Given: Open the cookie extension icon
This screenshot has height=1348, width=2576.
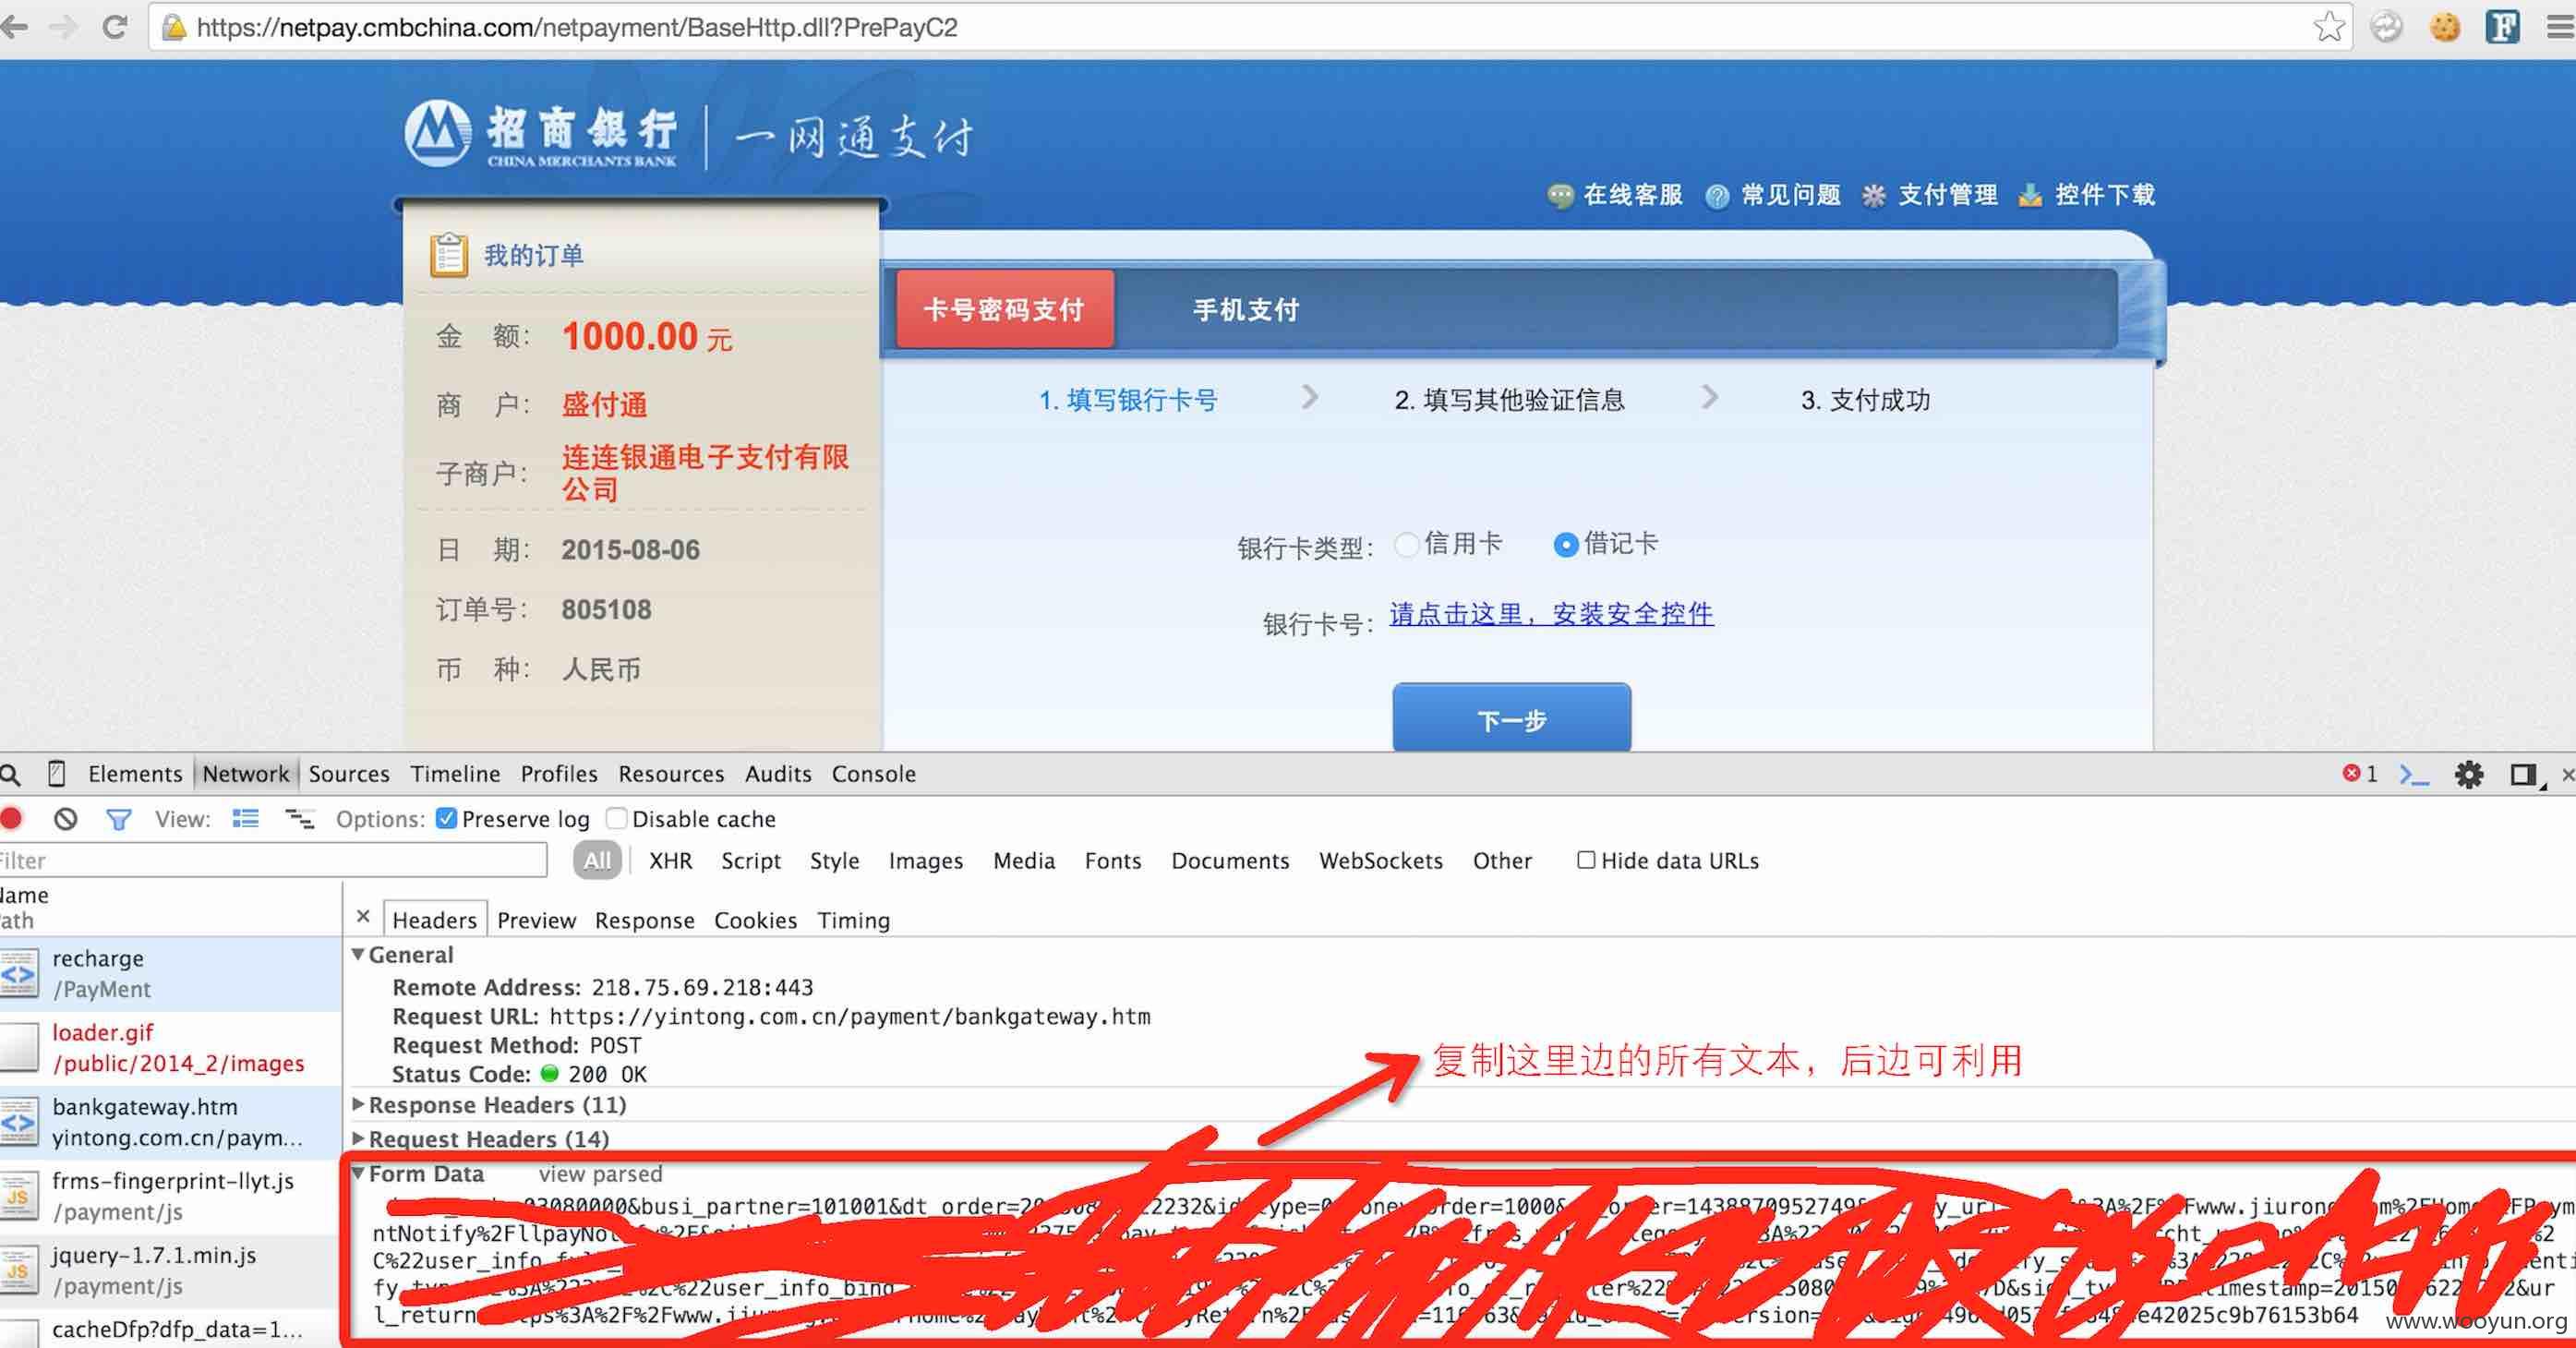Looking at the screenshot, I should click(2445, 27).
